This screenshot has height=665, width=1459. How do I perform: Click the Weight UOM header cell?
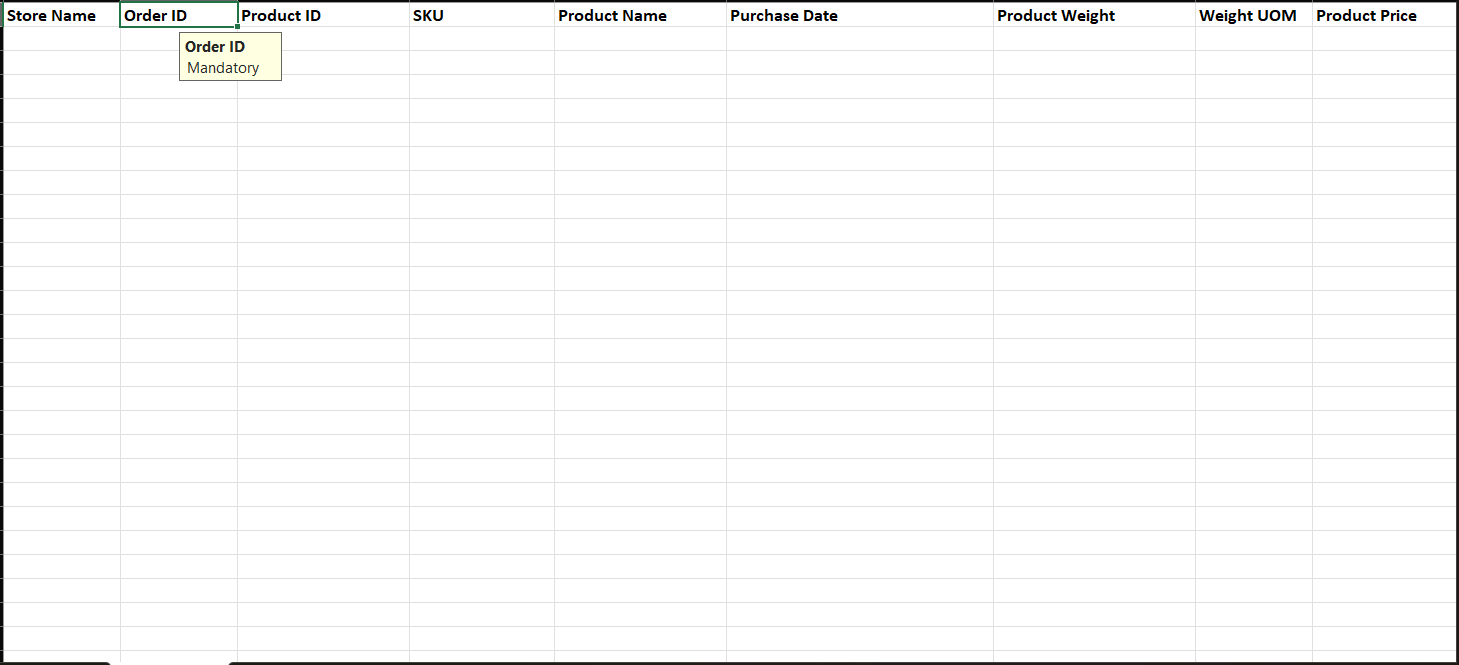click(1253, 15)
